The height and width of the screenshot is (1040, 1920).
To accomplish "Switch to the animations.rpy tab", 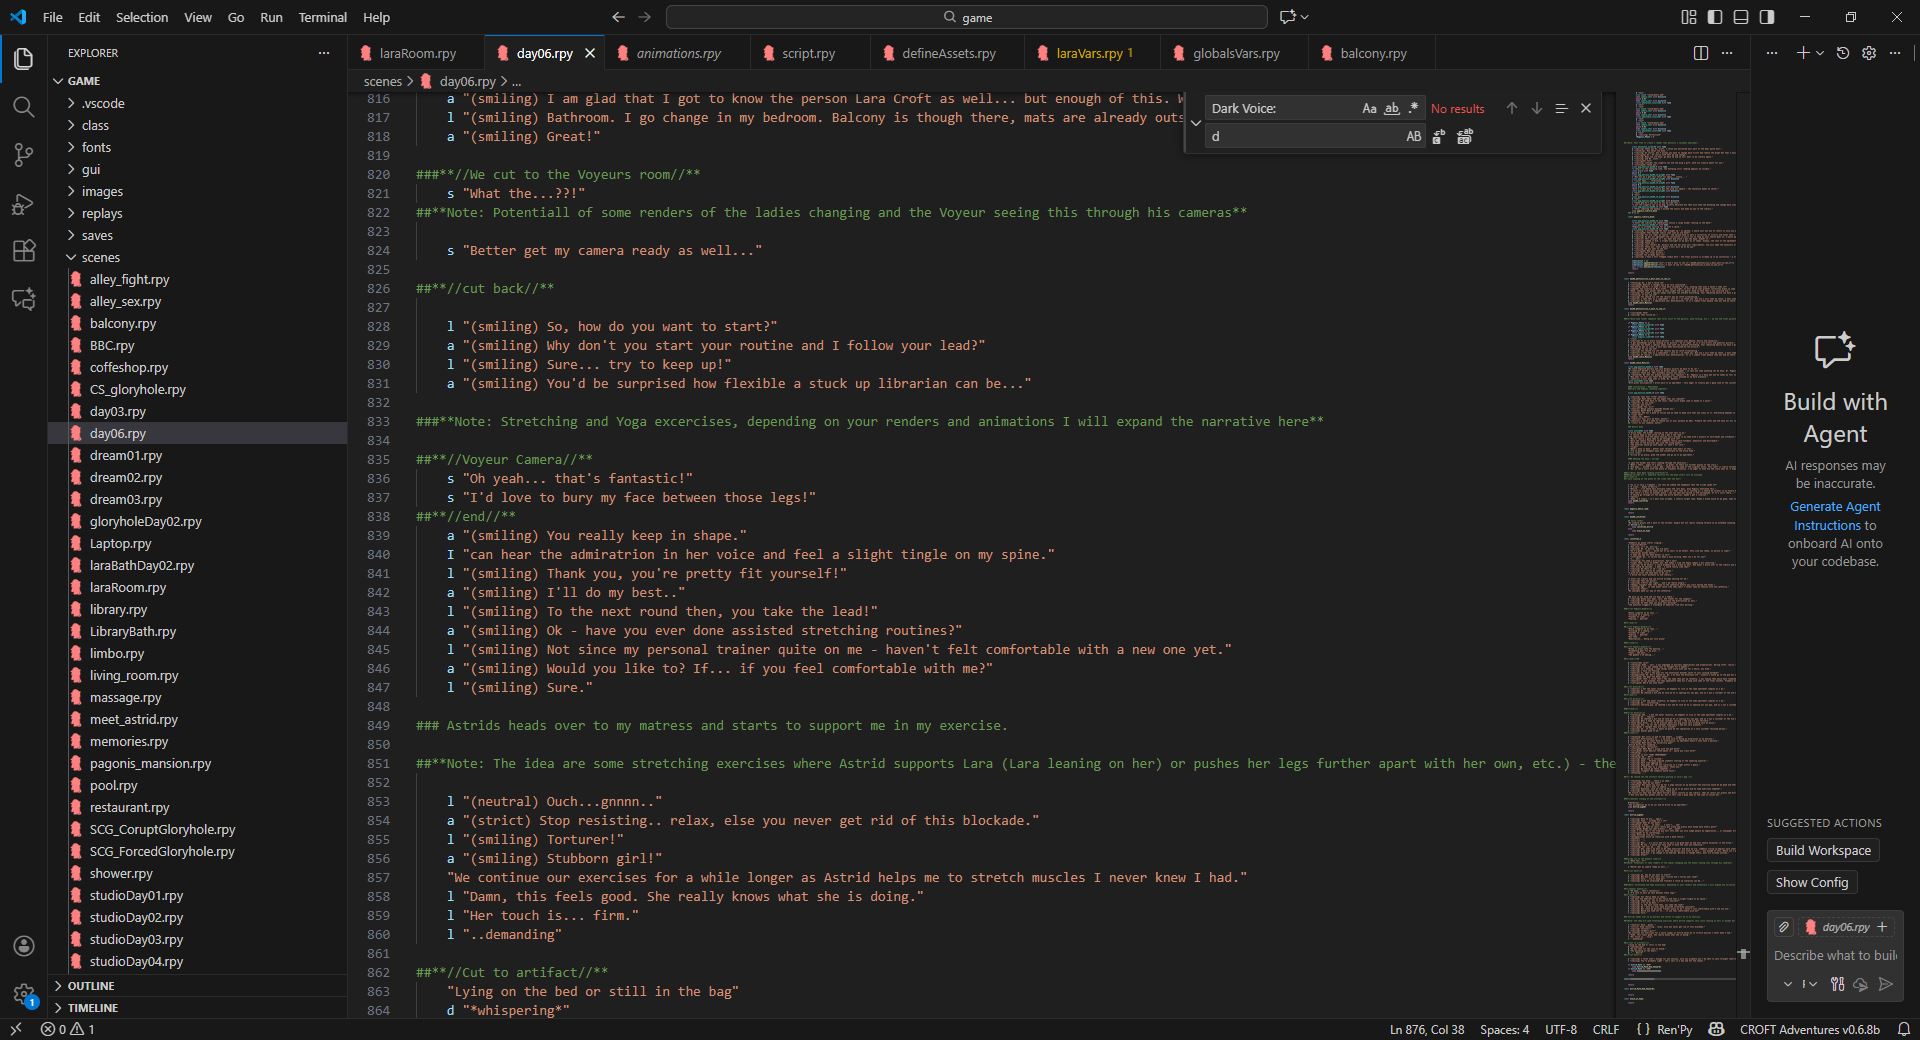I will click(678, 53).
